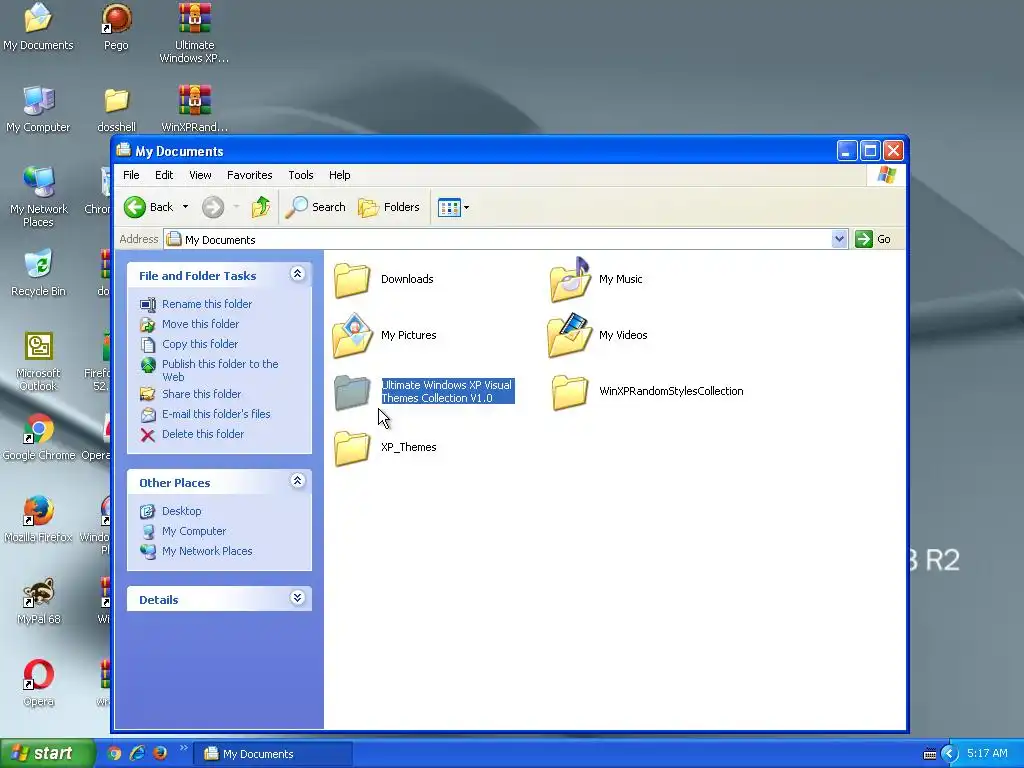Click My Computer desktop icon

click(x=38, y=109)
